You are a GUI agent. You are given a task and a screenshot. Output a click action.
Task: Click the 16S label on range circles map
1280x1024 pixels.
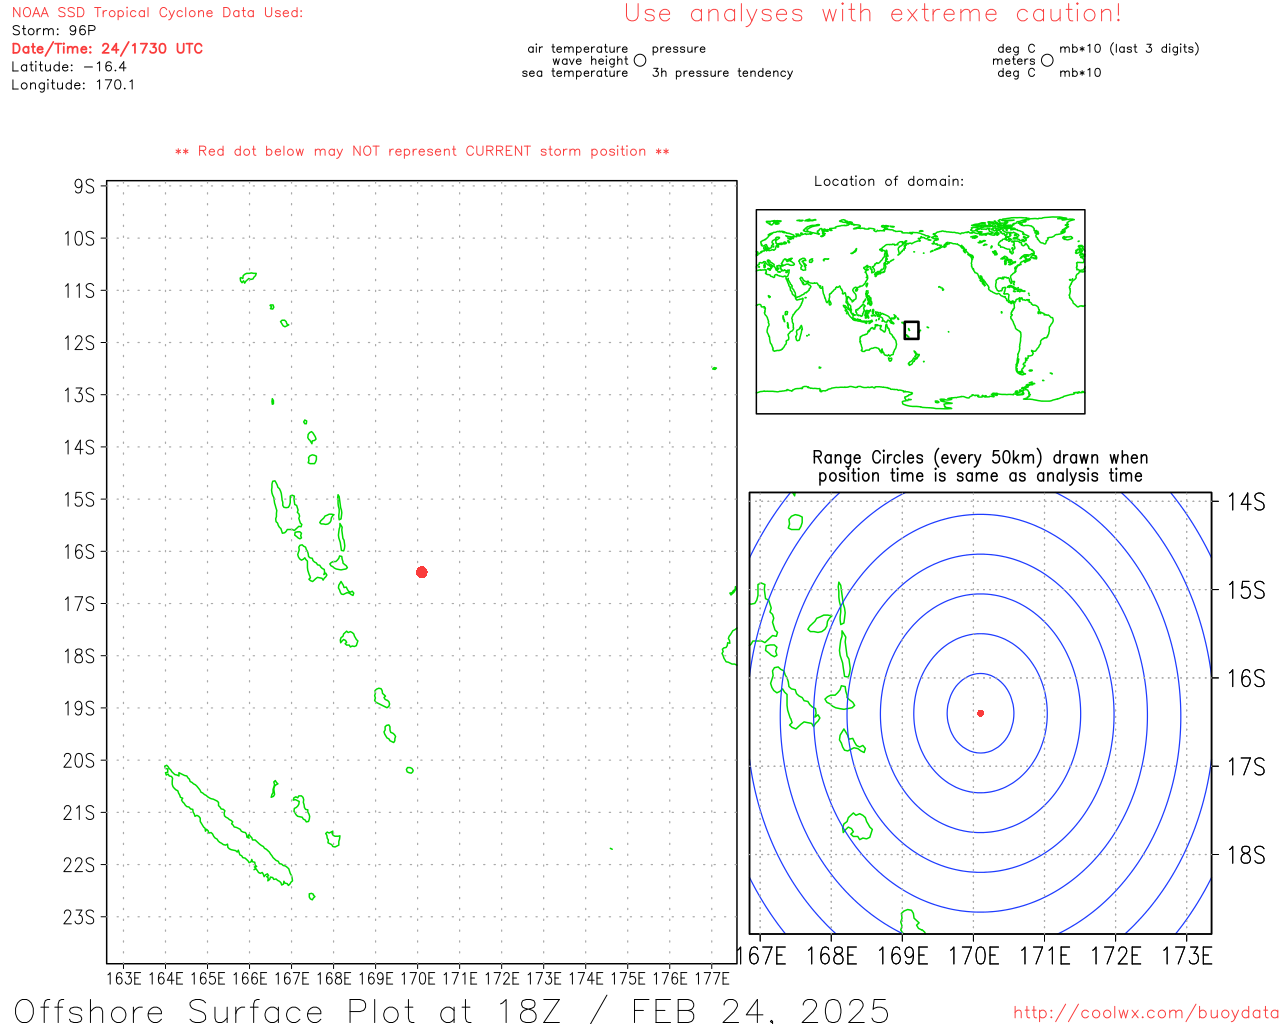(x=1246, y=679)
